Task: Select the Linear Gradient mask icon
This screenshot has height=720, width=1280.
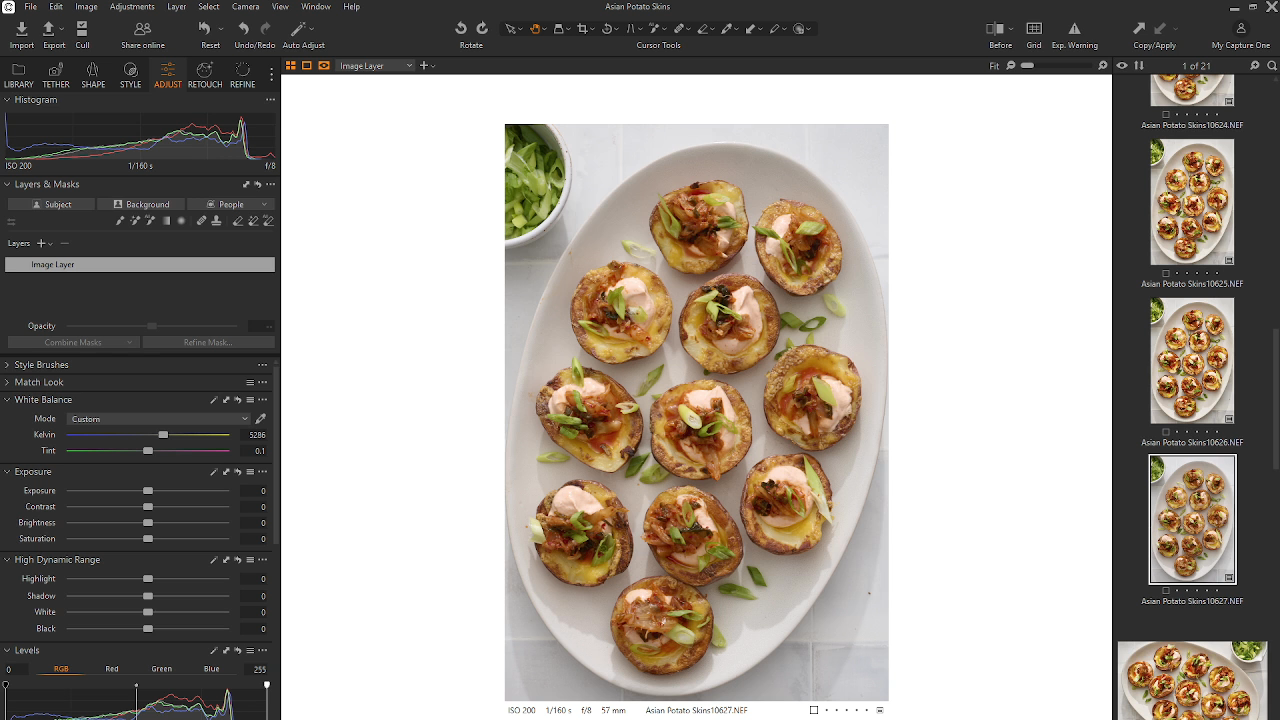Action: (x=166, y=221)
